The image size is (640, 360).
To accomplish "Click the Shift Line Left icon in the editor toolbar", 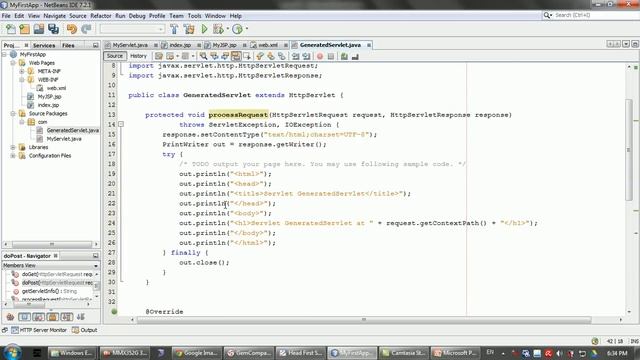I will pyautogui.click(x=296, y=56).
